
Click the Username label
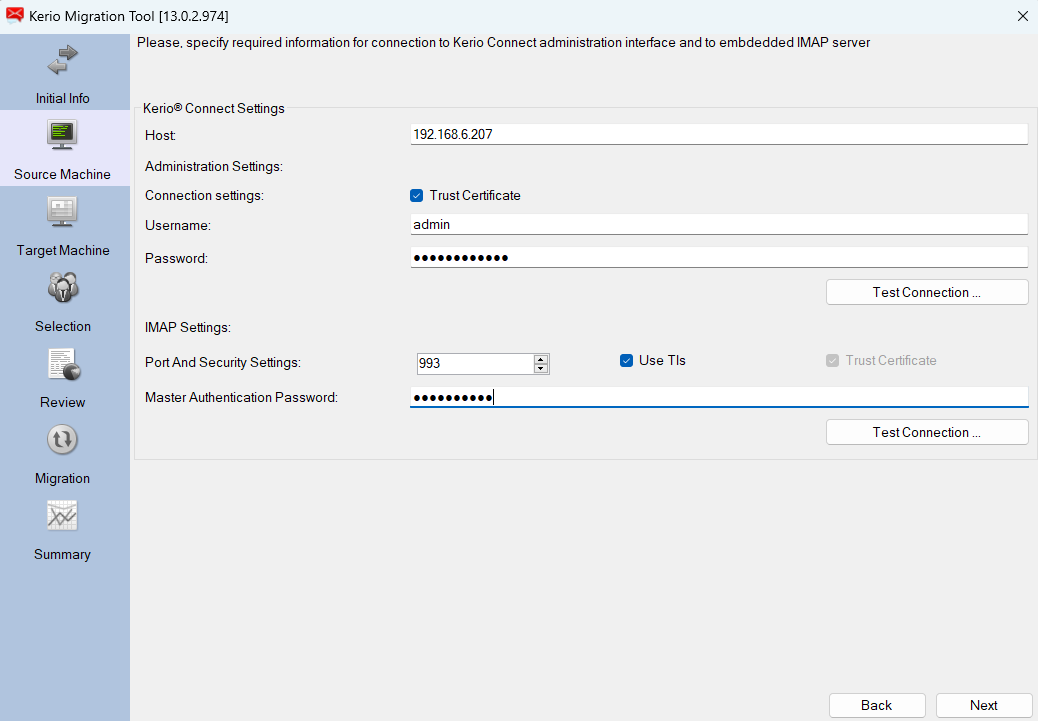(x=178, y=225)
